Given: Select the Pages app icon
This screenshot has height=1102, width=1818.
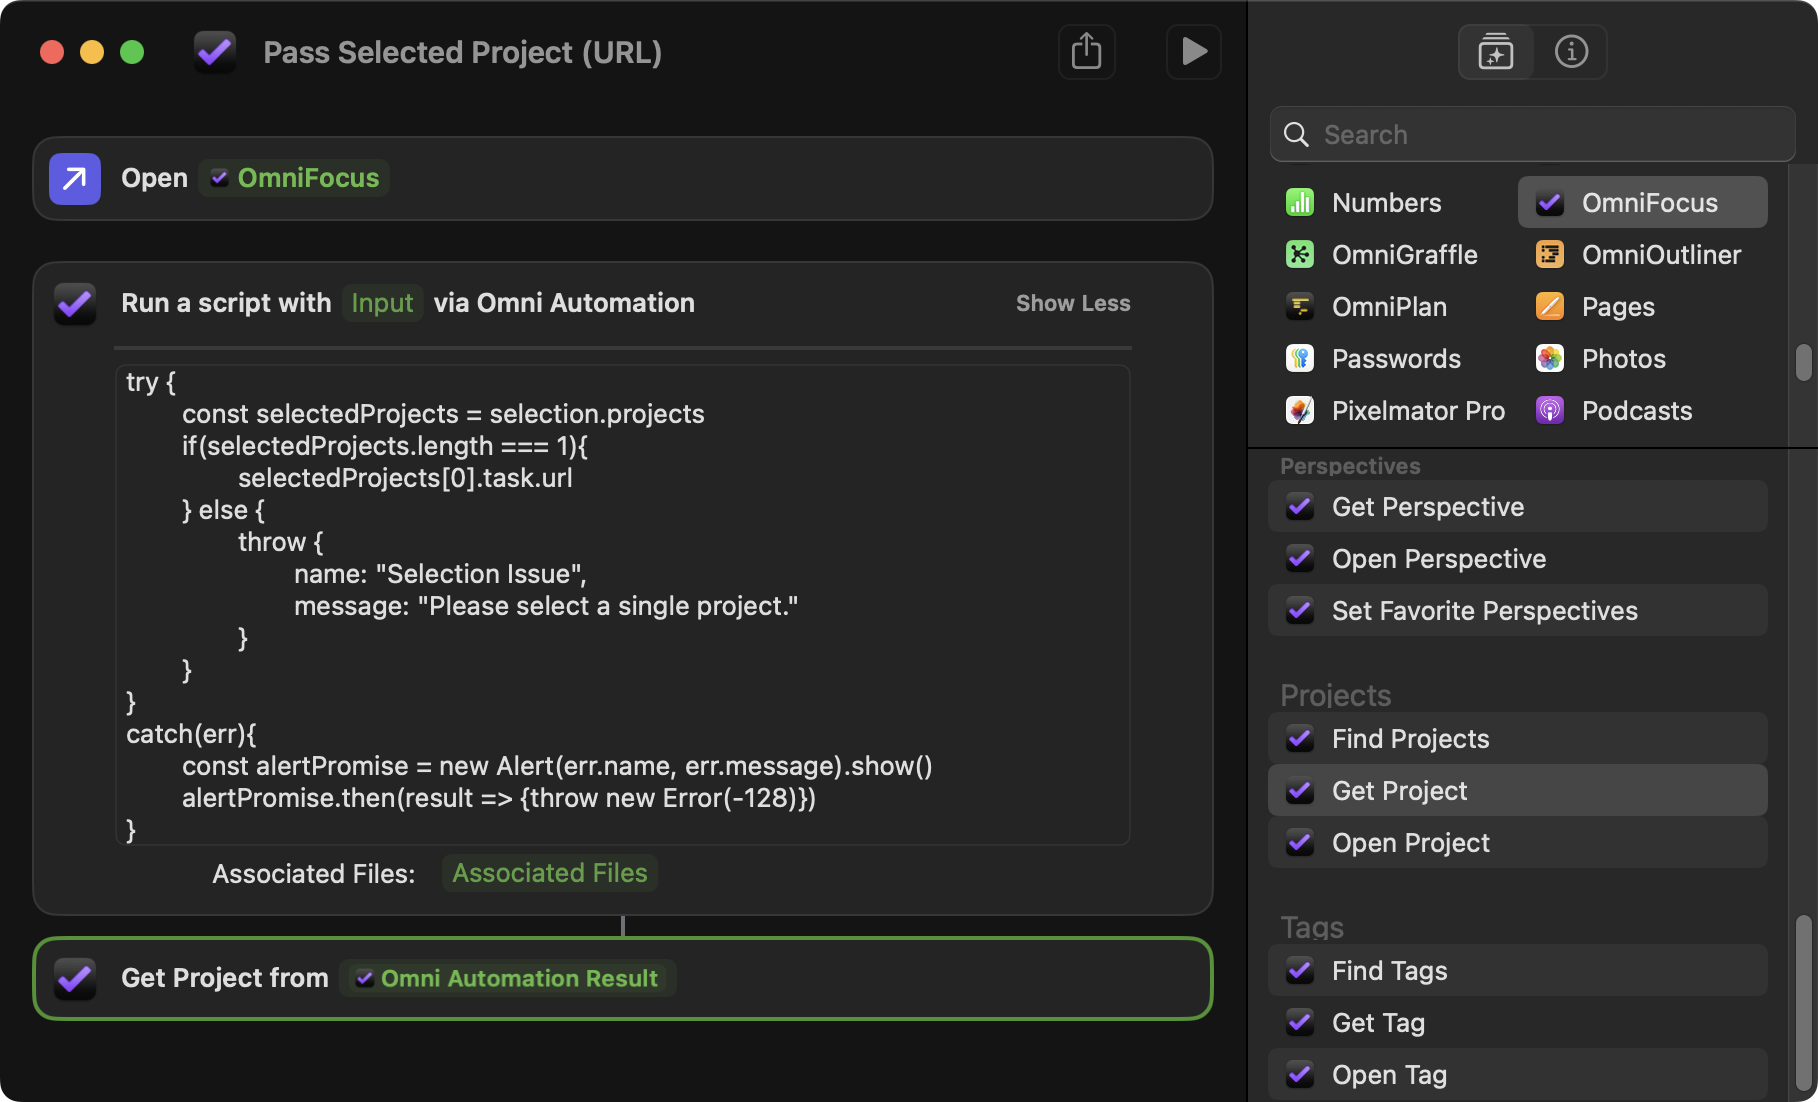Looking at the screenshot, I should coord(1550,307).
